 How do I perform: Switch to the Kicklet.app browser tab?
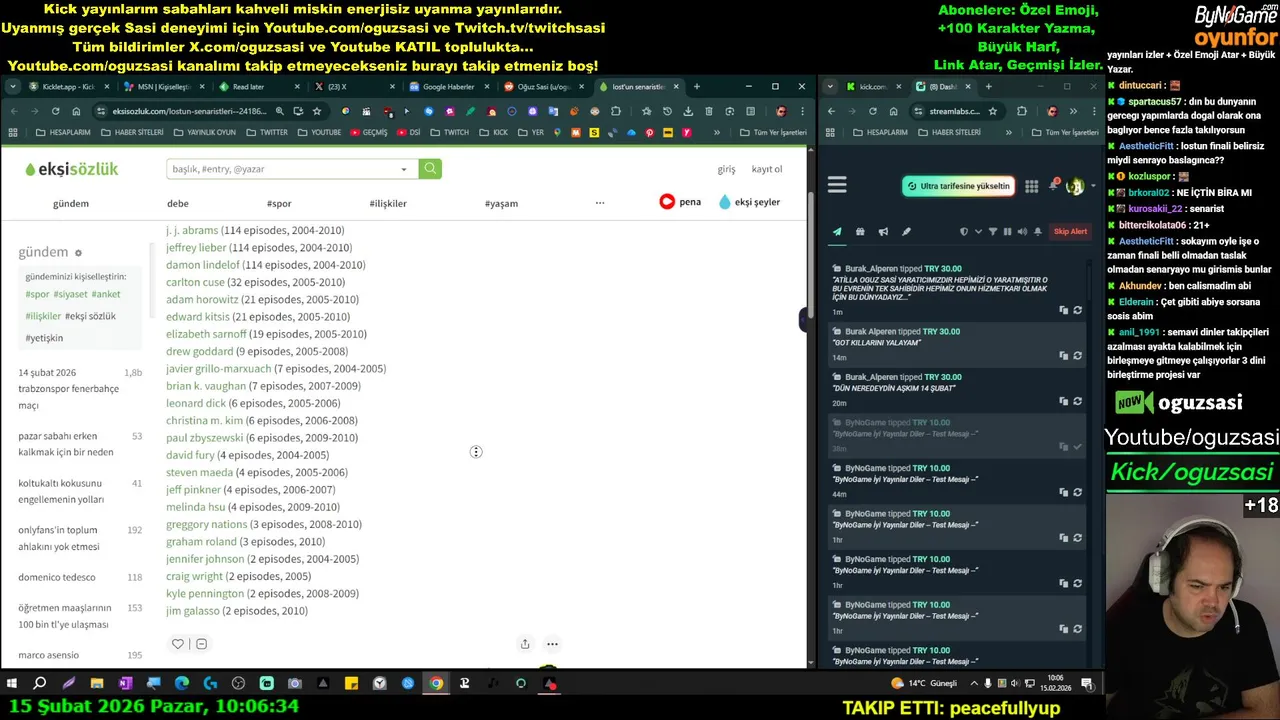pos(67,87)
